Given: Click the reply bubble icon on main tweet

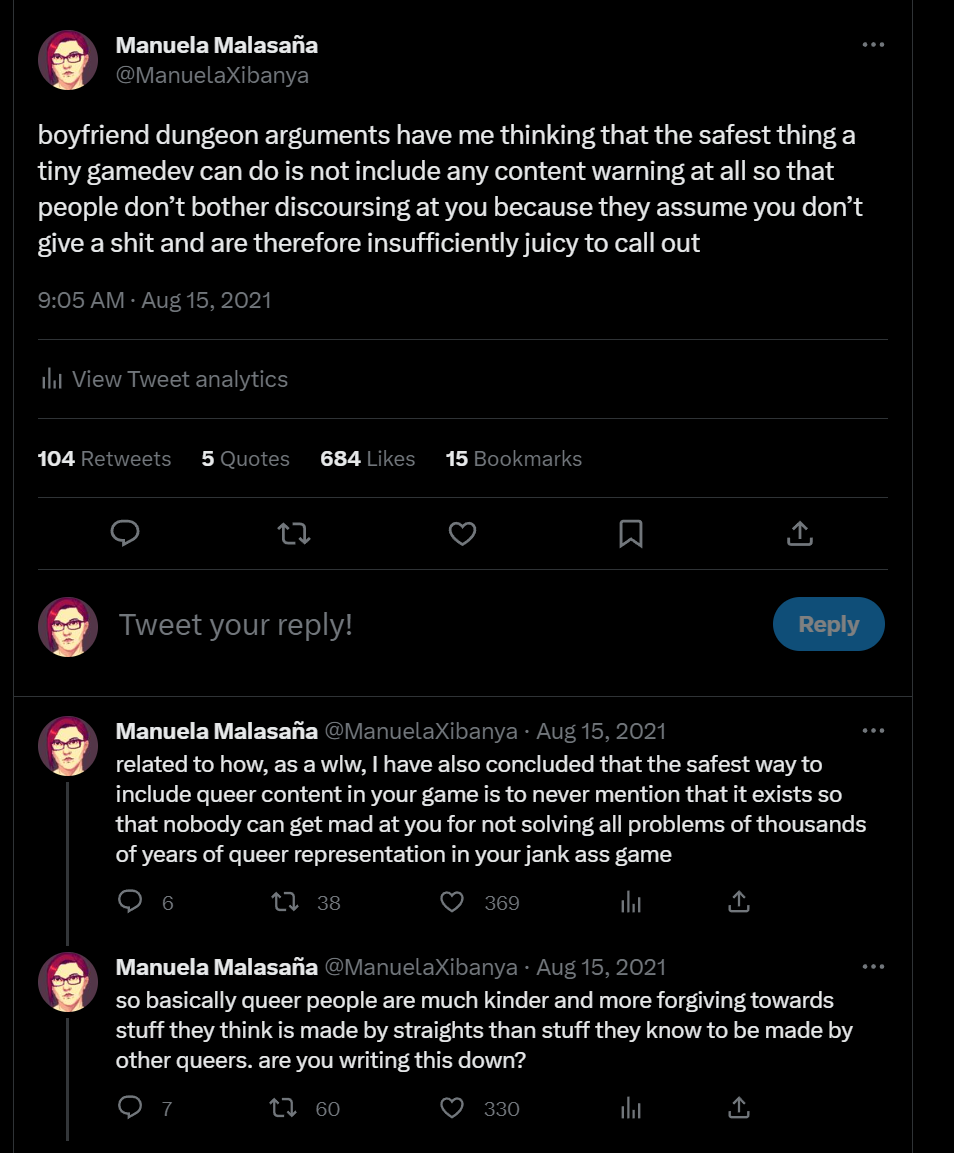Looking at the screenshot, I should point(125,533).
